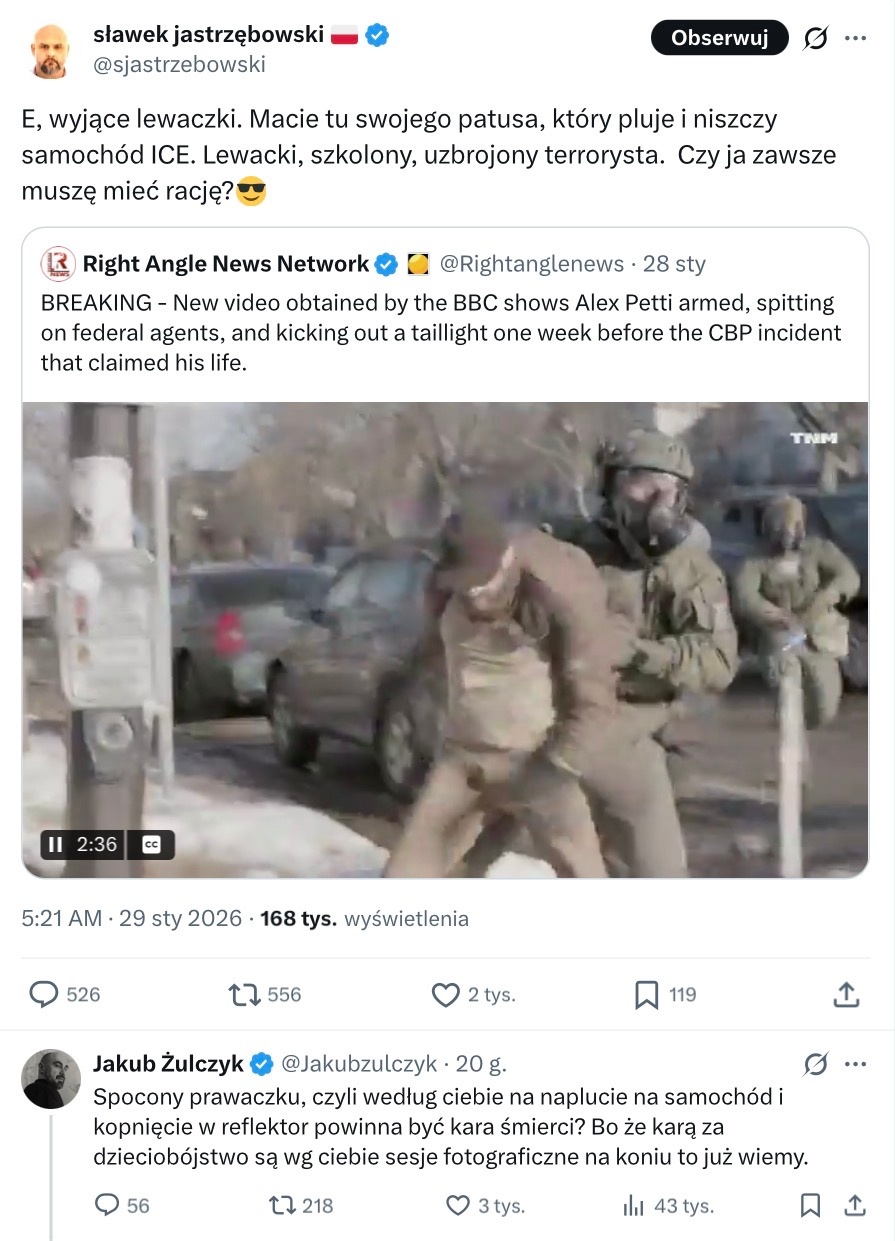Toggle closed captions on video
The width and height of the screenshot is (895, 1241).
point(152,845)
